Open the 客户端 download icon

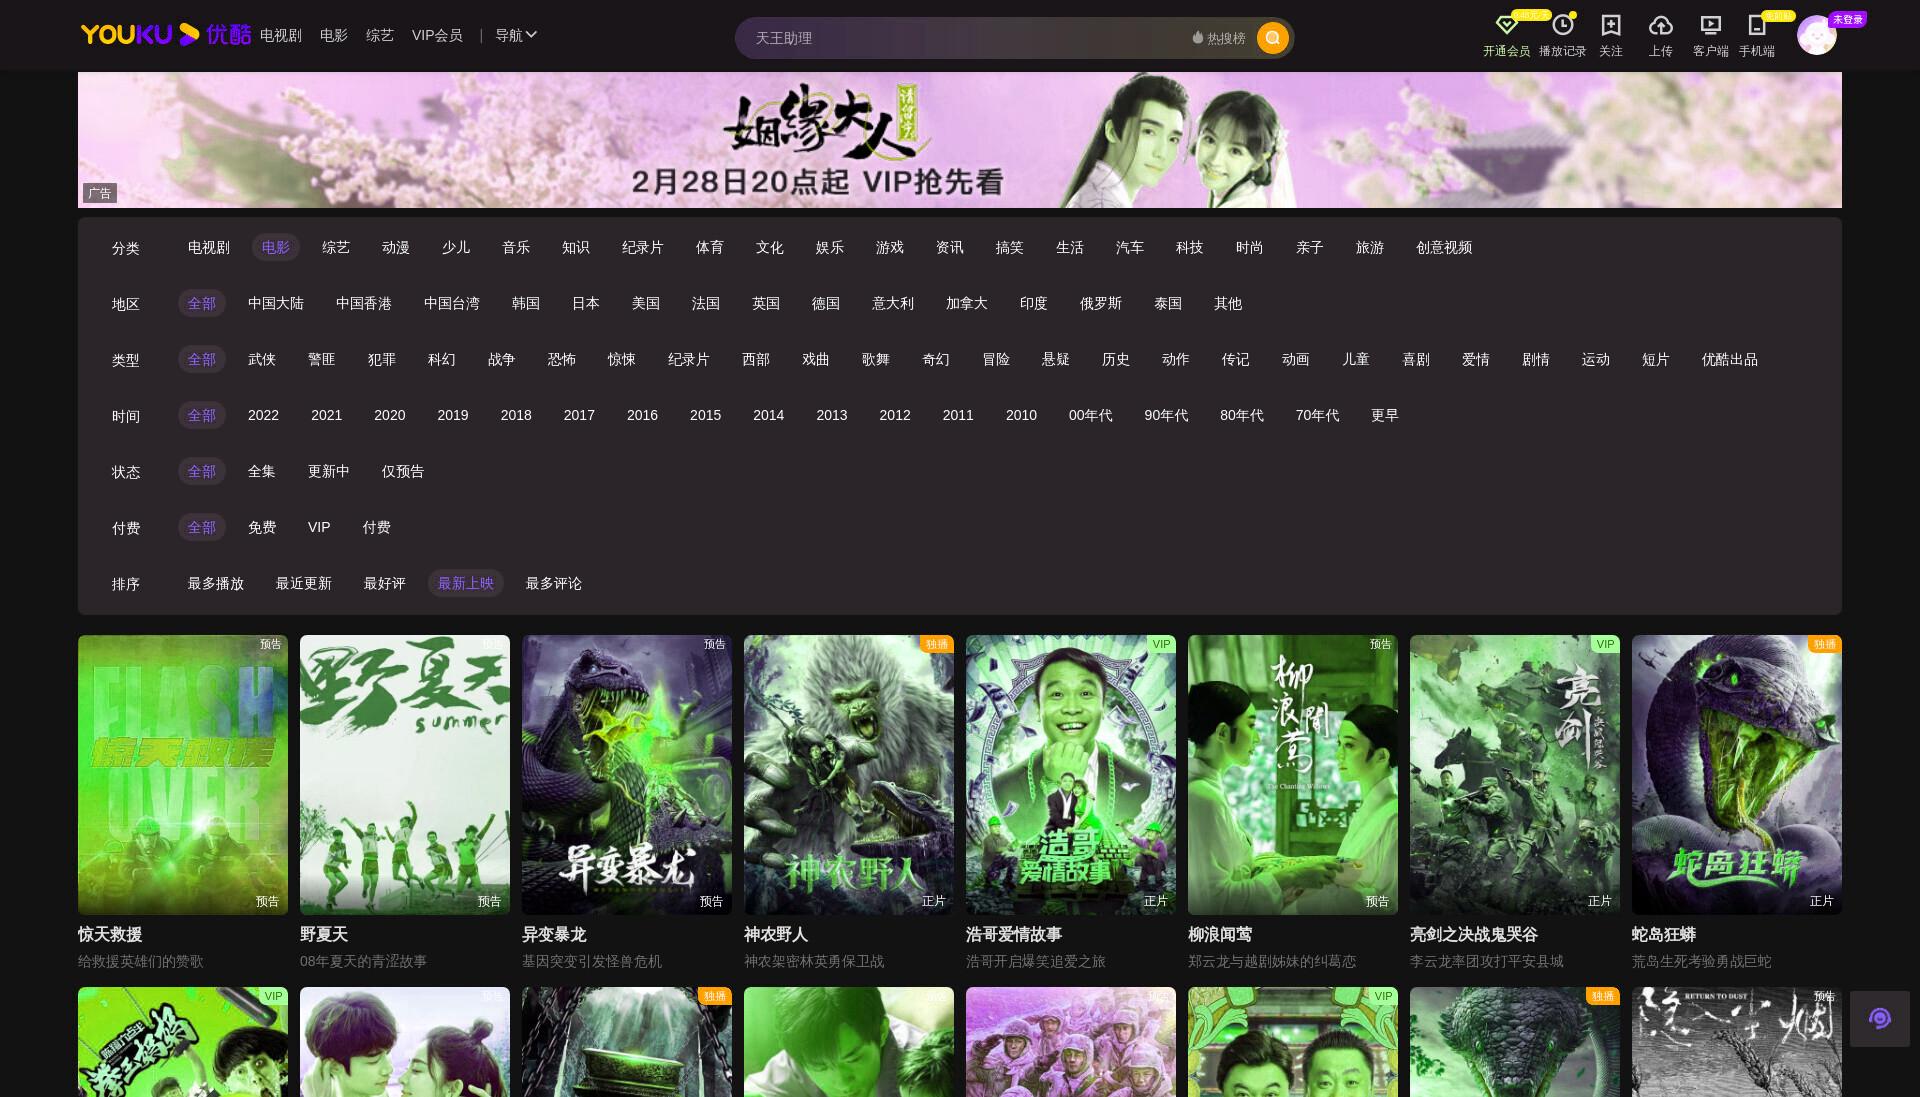[1710, 25]
